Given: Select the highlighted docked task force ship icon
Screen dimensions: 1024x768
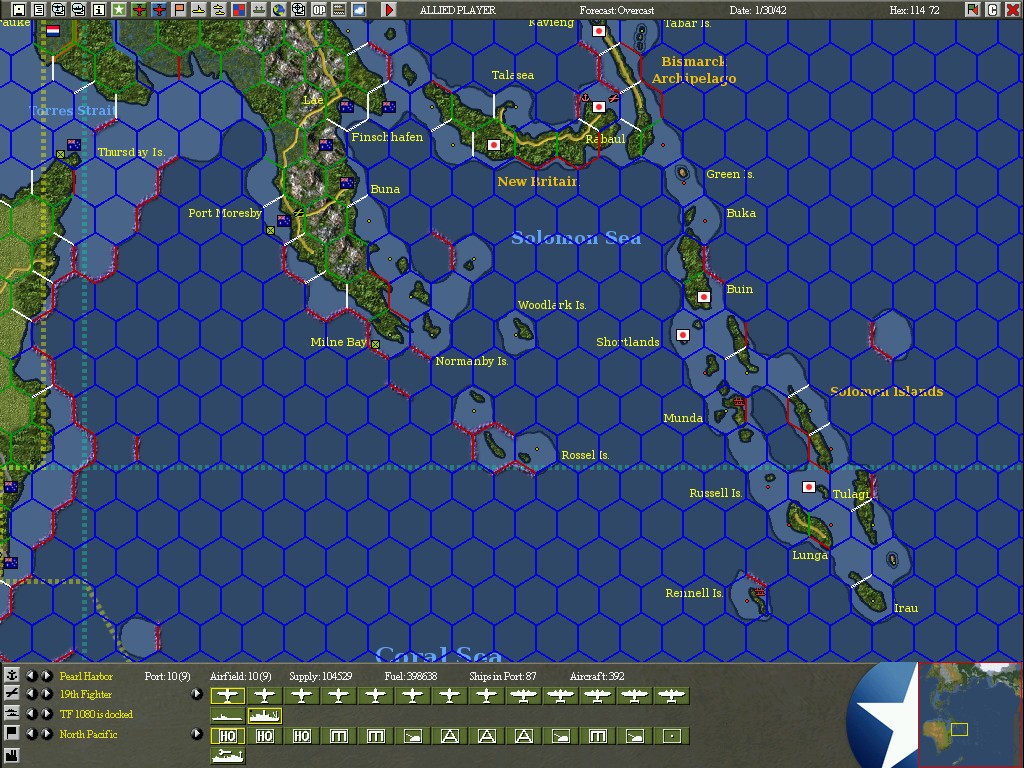Looking at the screenshot, I should click(264, 716).
